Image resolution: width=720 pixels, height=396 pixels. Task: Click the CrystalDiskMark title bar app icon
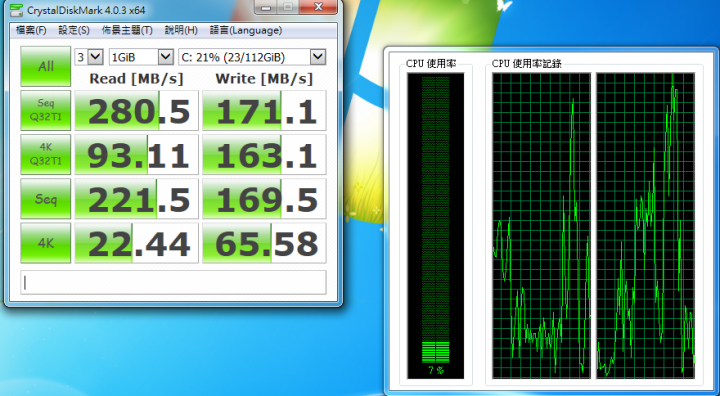16,10
